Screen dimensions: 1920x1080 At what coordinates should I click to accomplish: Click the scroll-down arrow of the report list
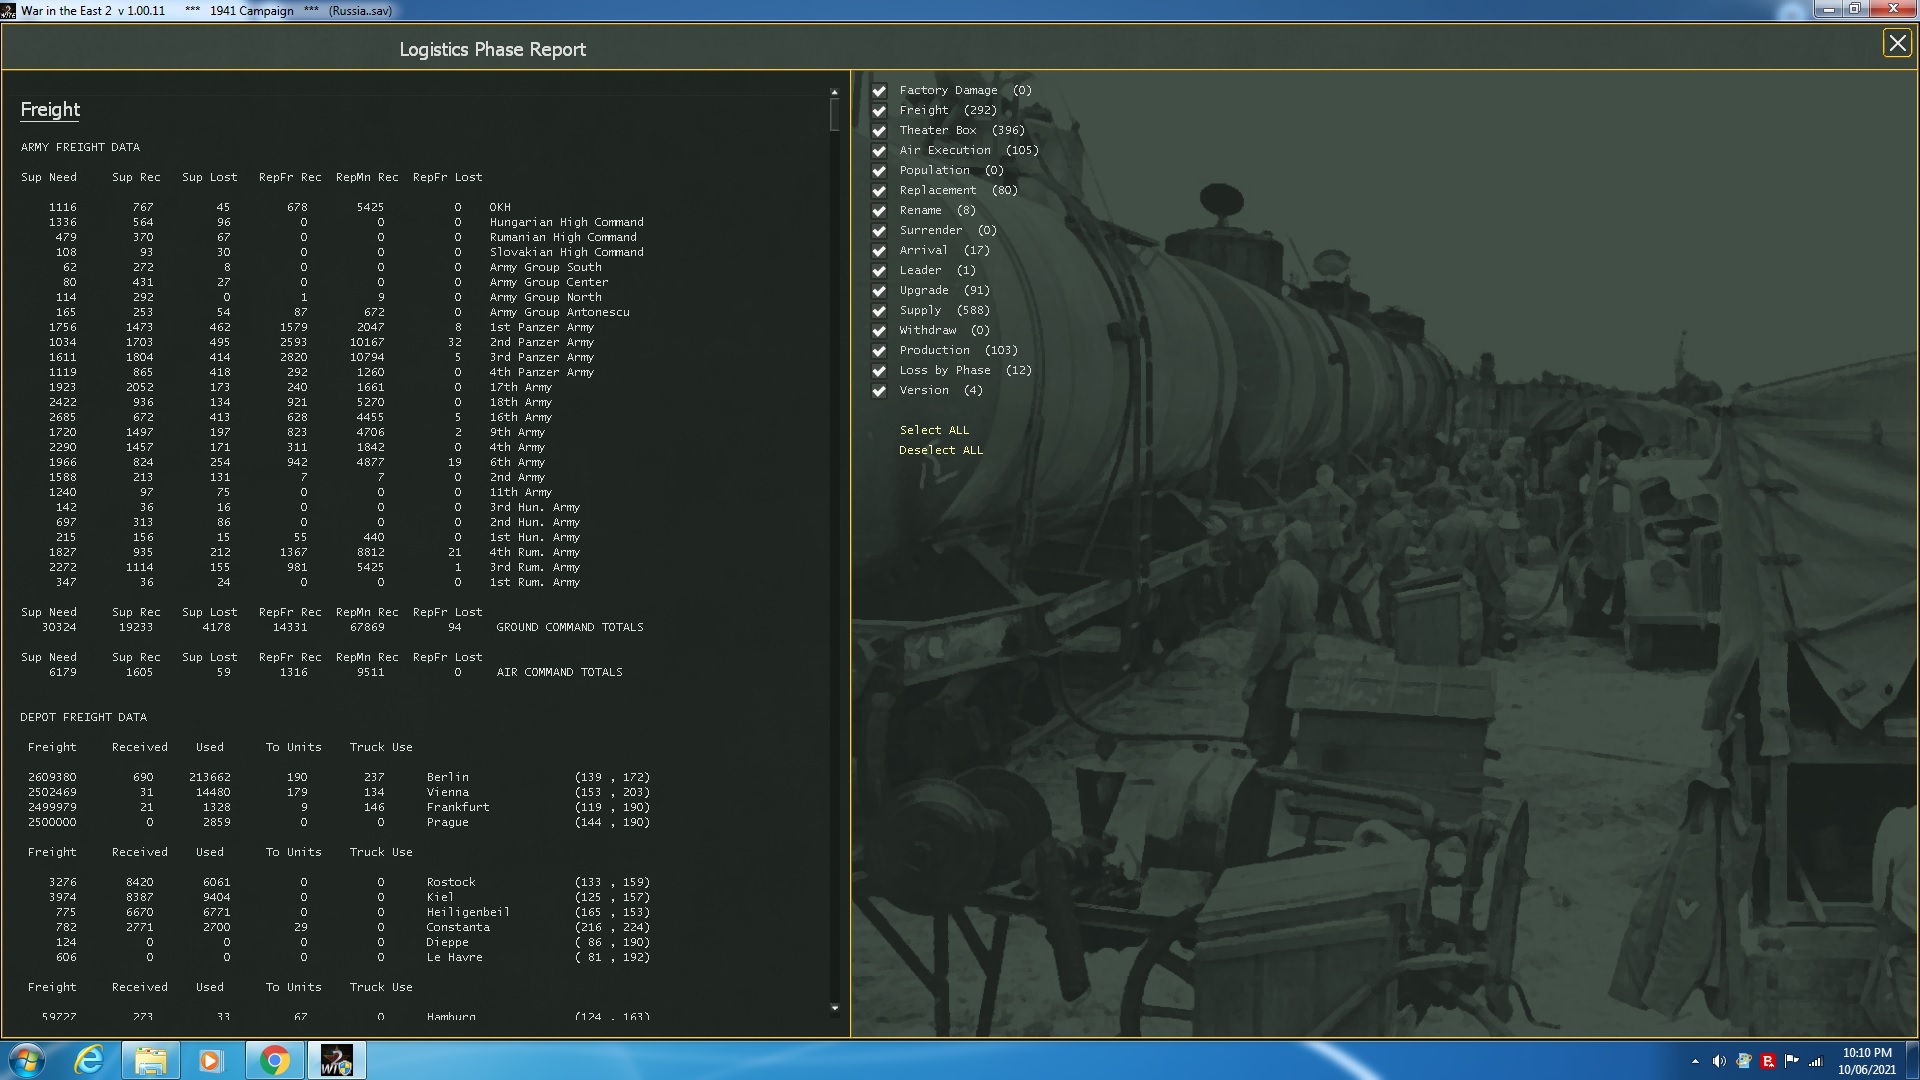click(x=833, y=1006)
